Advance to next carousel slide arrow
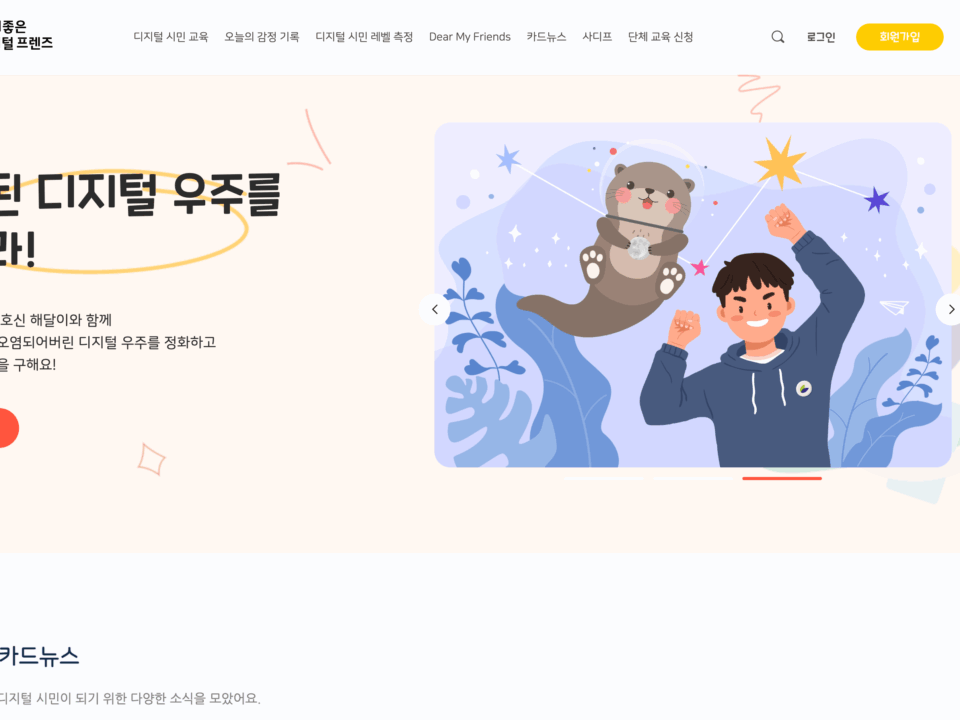The width and height of the screenshot is (960, 720). (x=950, y=309)
